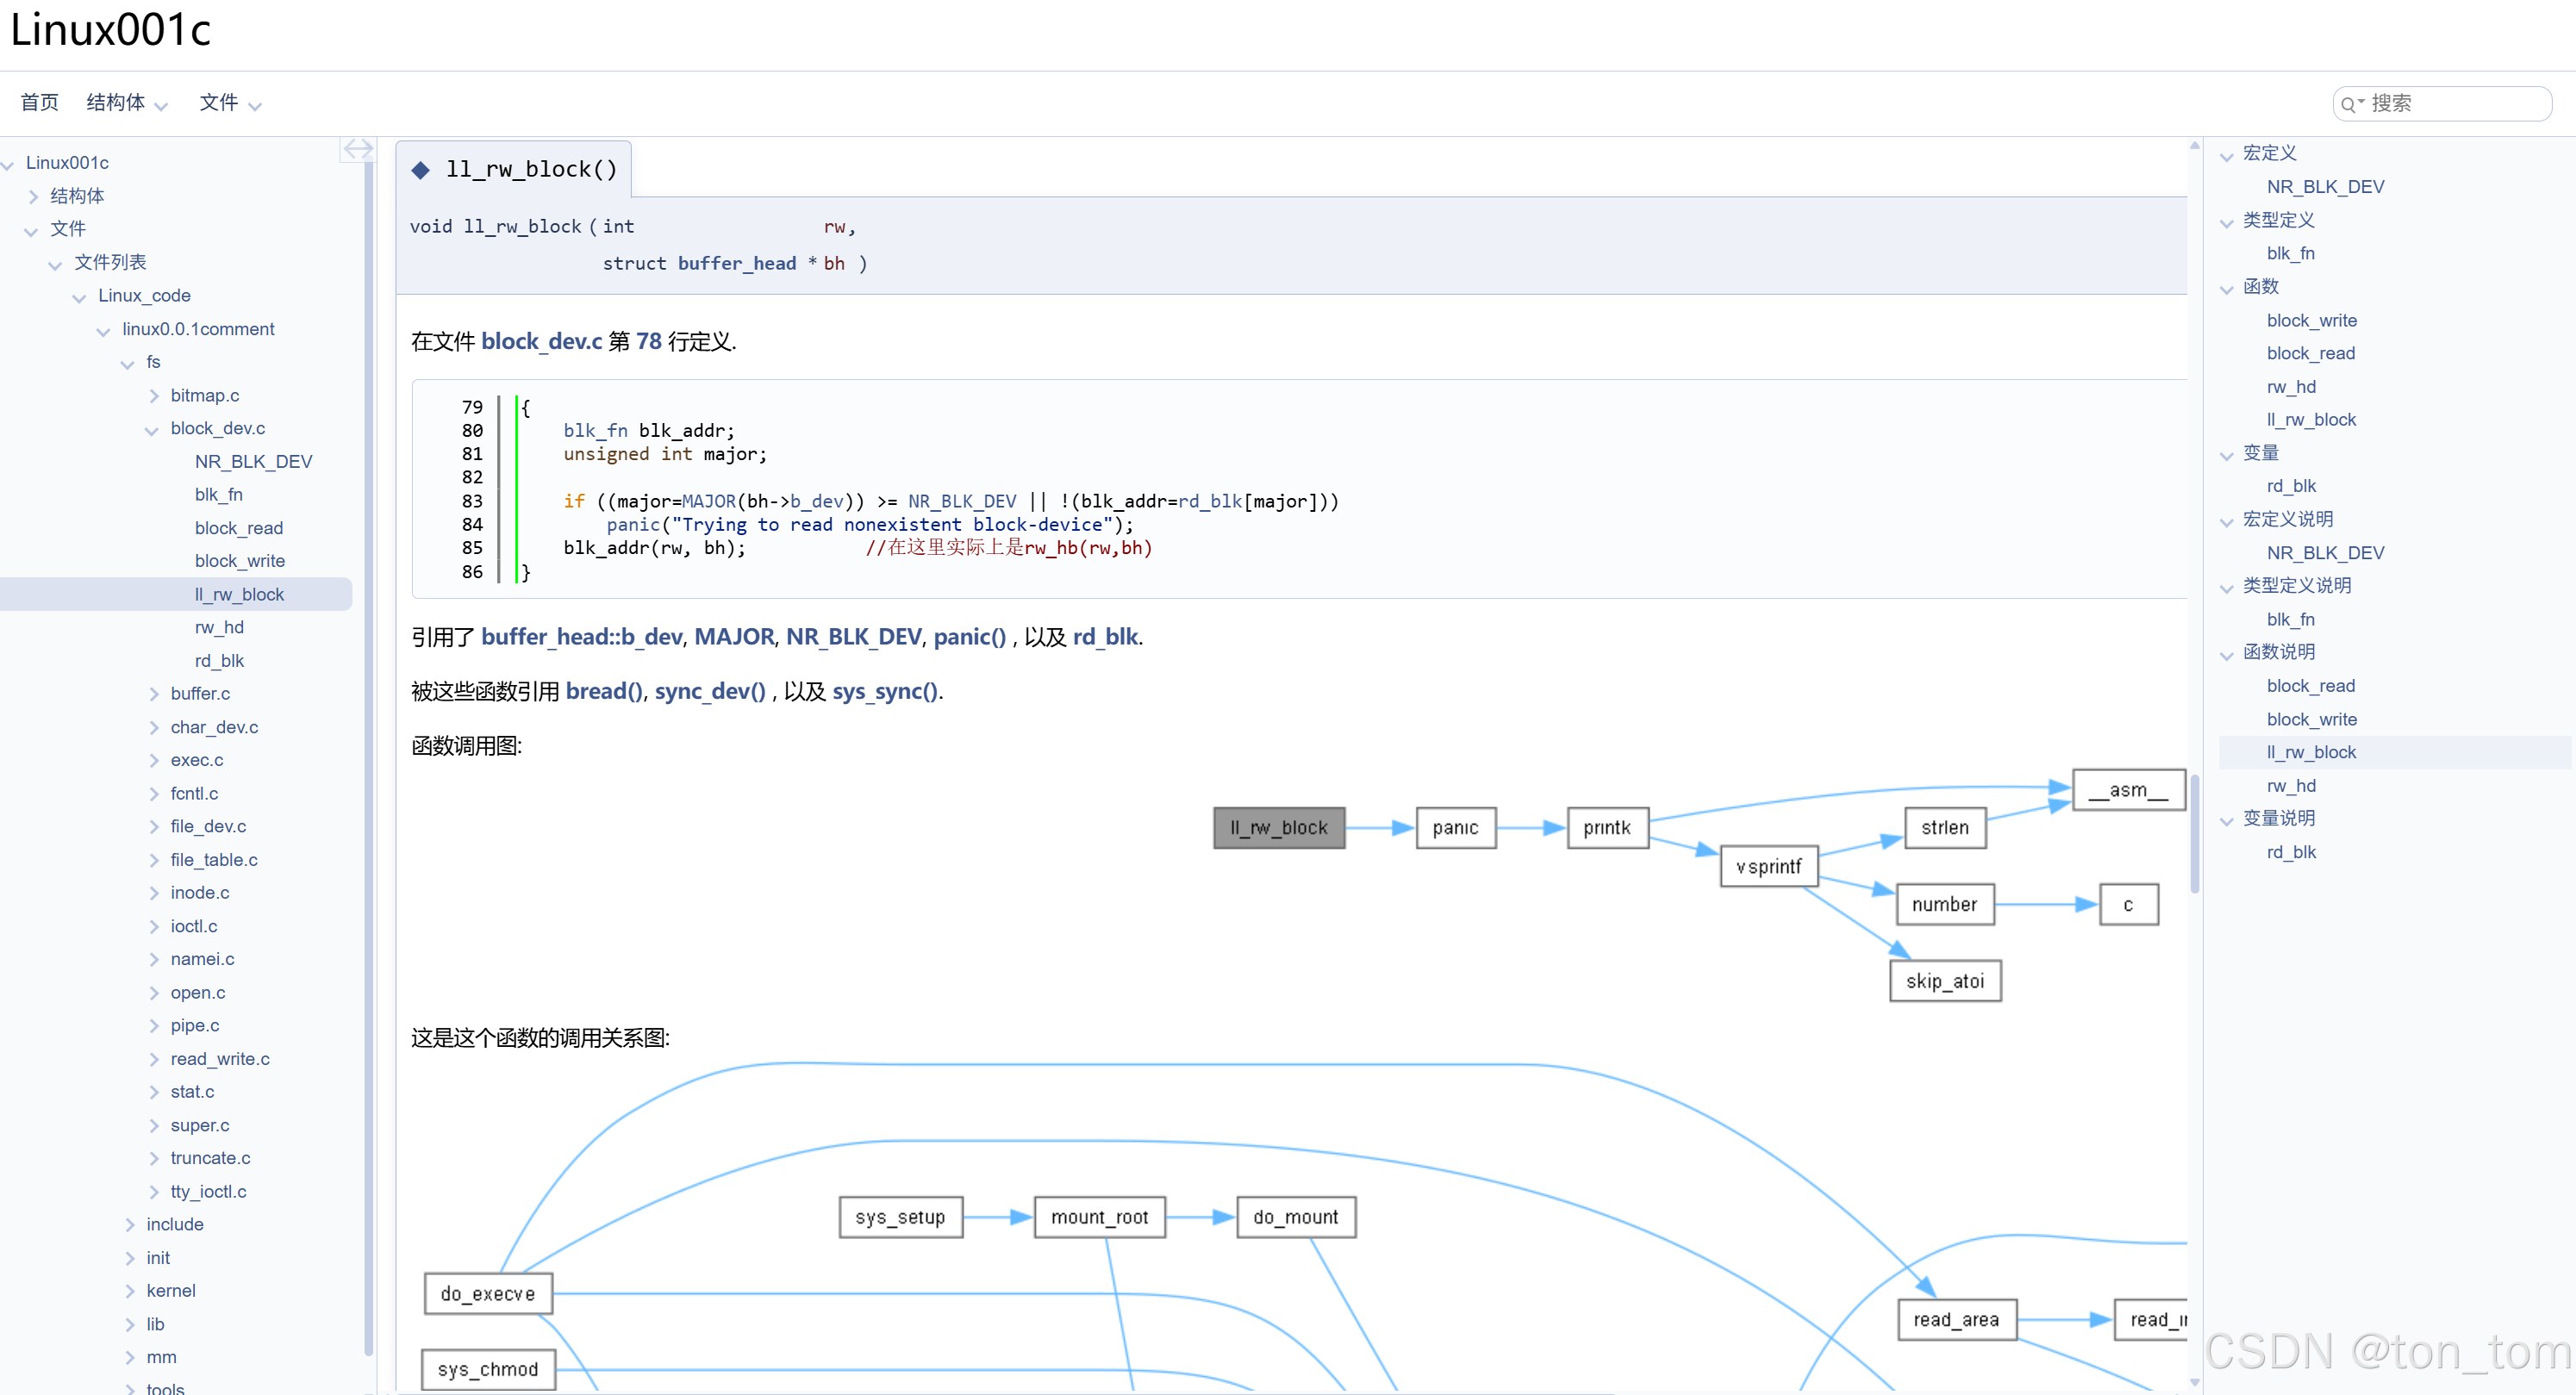Collapse the Linux_code folder node
The height and width of the screenshot is (1395, 2576).
(x=80, y=296)
